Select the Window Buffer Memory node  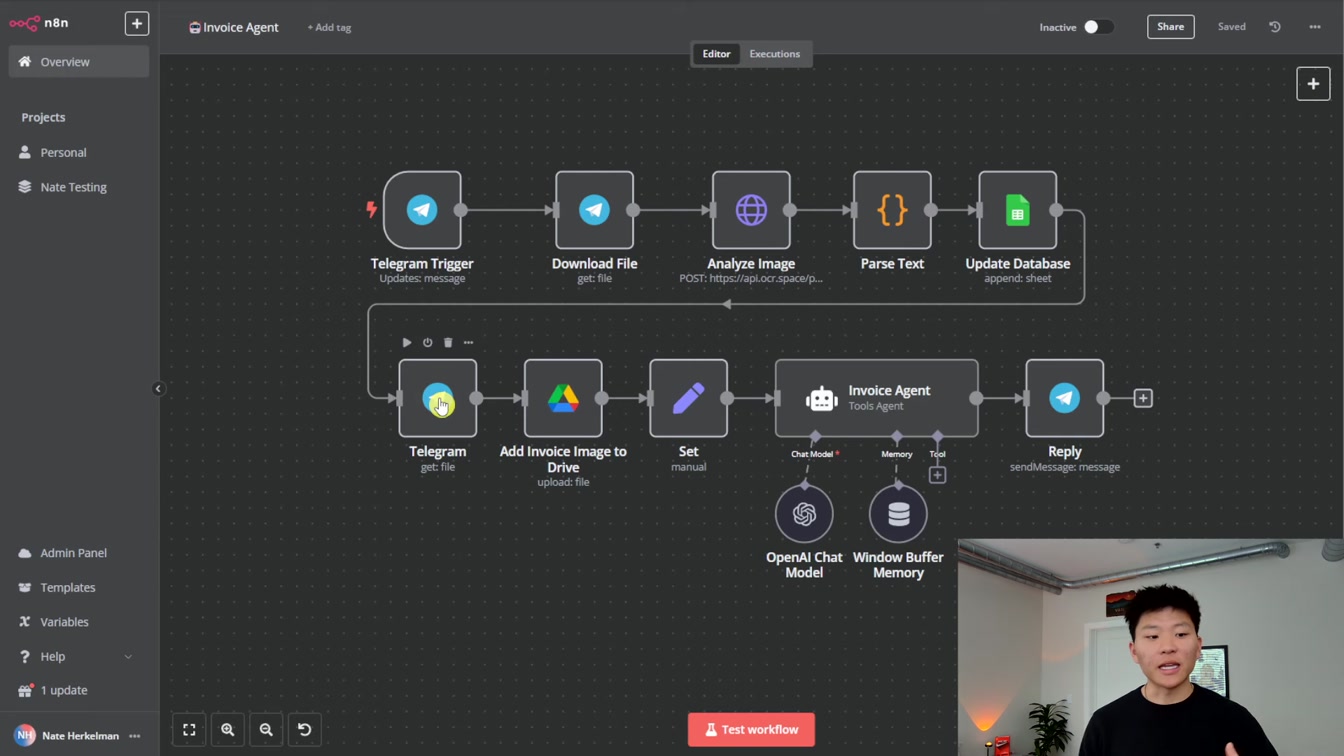[898, 514]
